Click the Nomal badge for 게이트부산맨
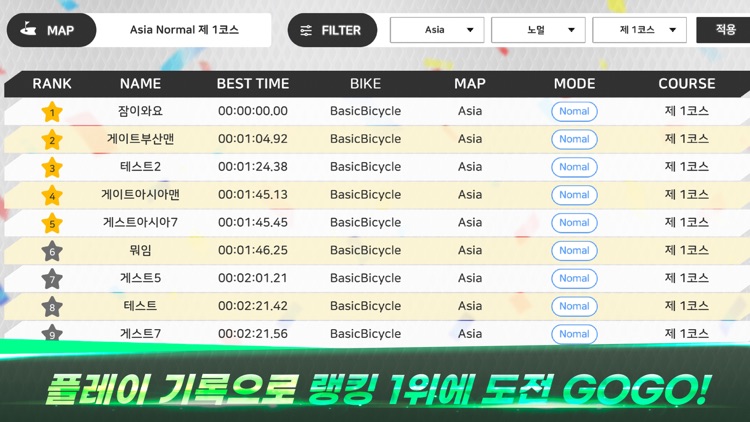The width and height of the screenshot is (750, 422). click(574, 139)
